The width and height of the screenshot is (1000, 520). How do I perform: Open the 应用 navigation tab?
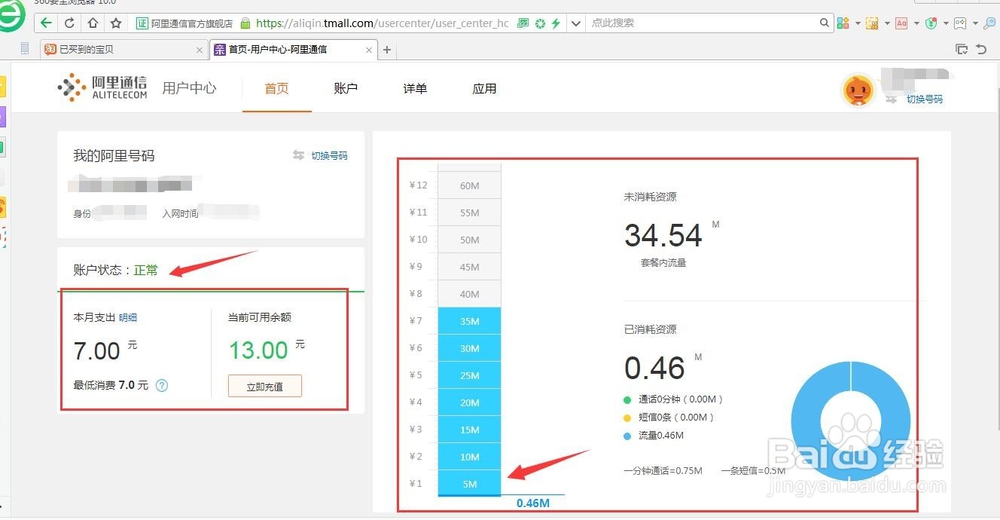(484, 89)
